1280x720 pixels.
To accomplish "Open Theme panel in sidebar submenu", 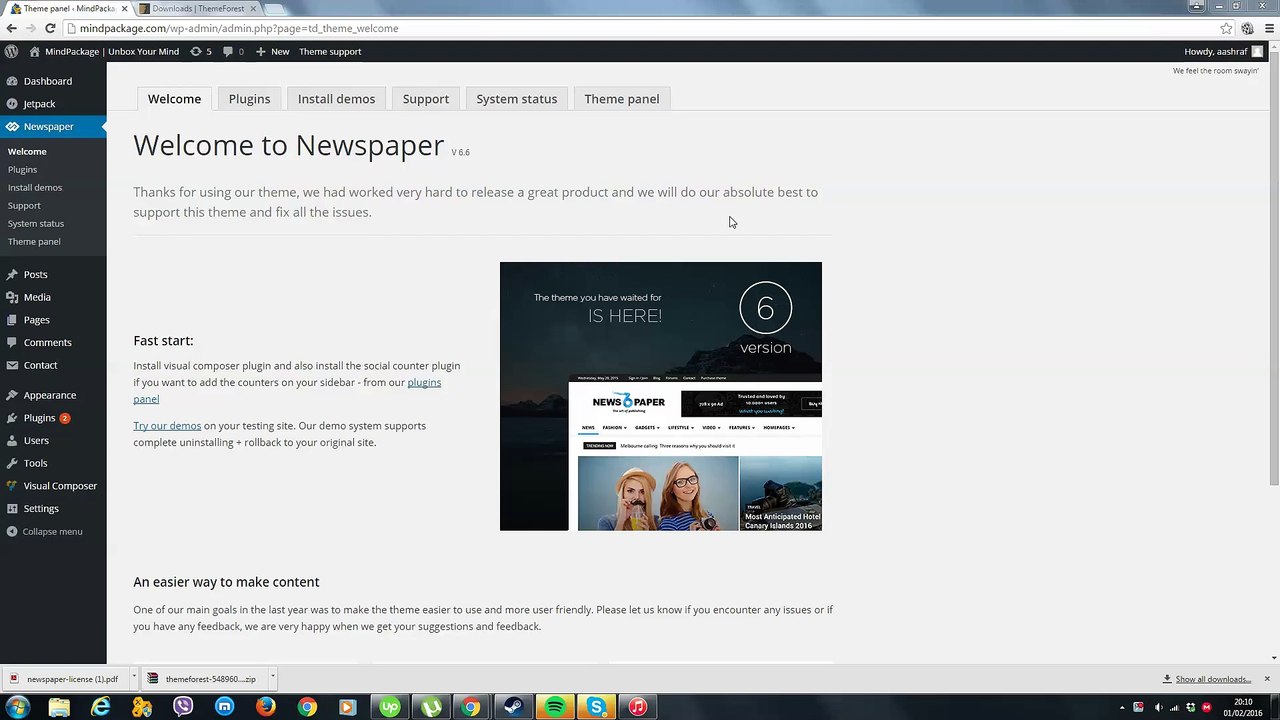I will point(34,241).
